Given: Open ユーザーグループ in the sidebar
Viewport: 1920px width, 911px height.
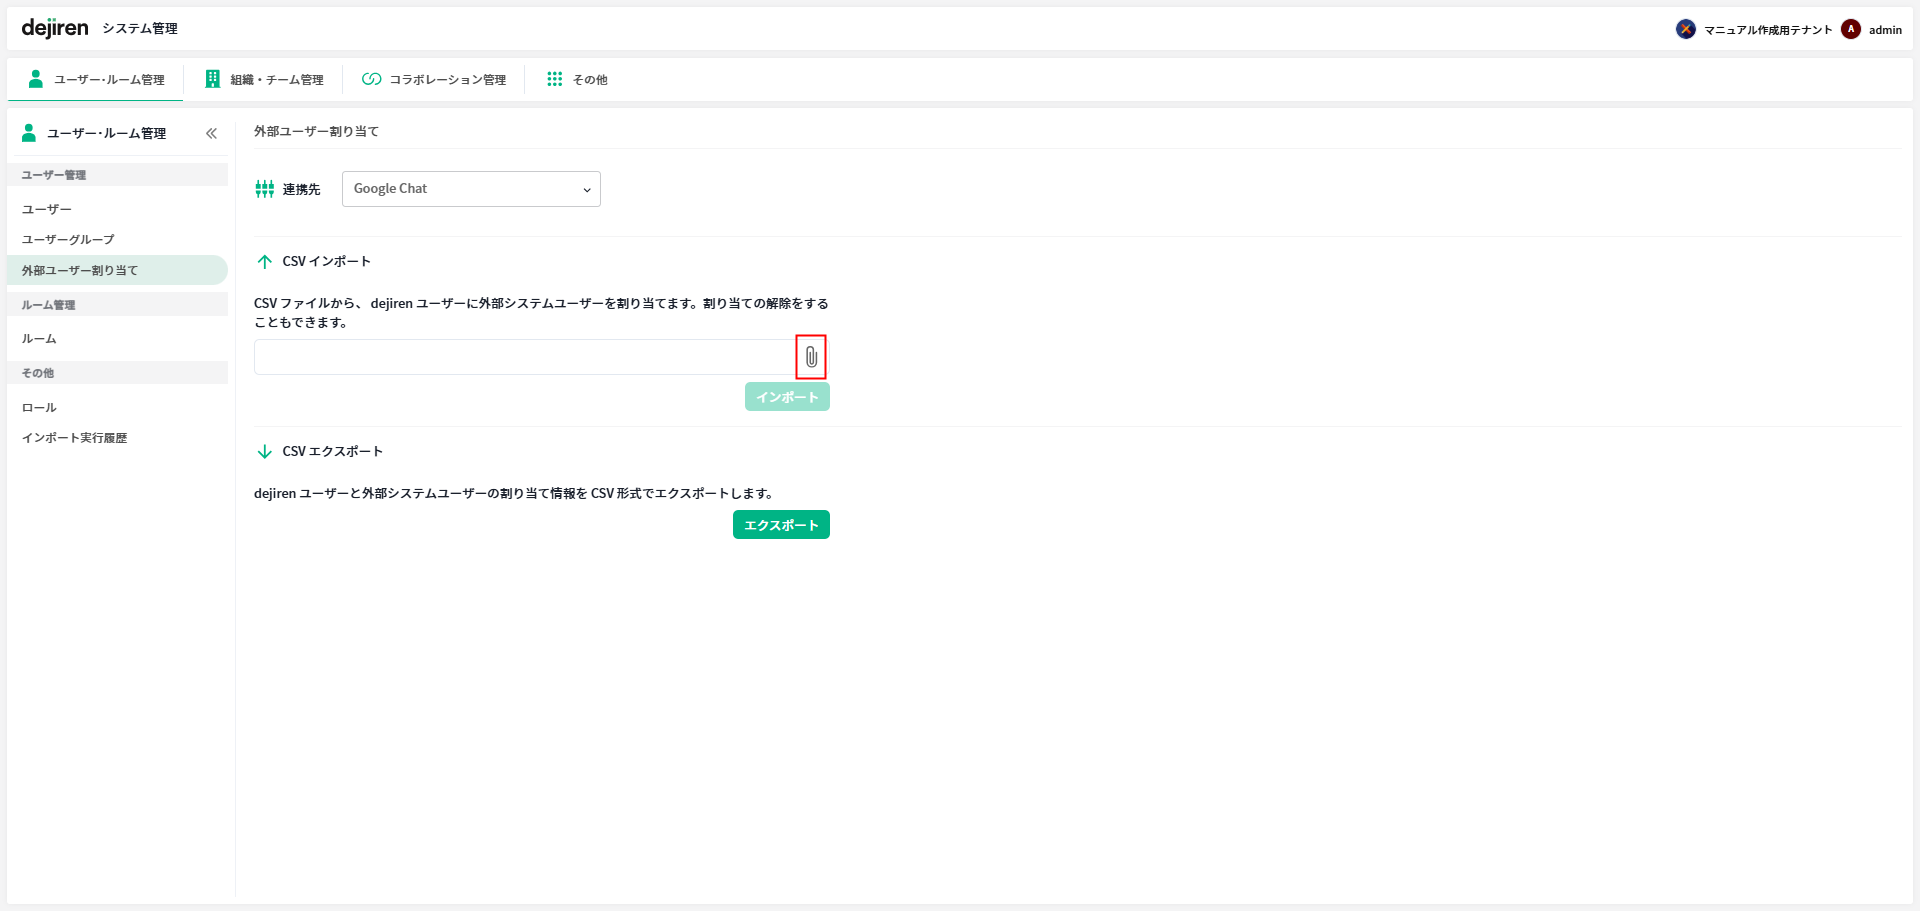Looking at the screenshot, I should pos(68,240).
